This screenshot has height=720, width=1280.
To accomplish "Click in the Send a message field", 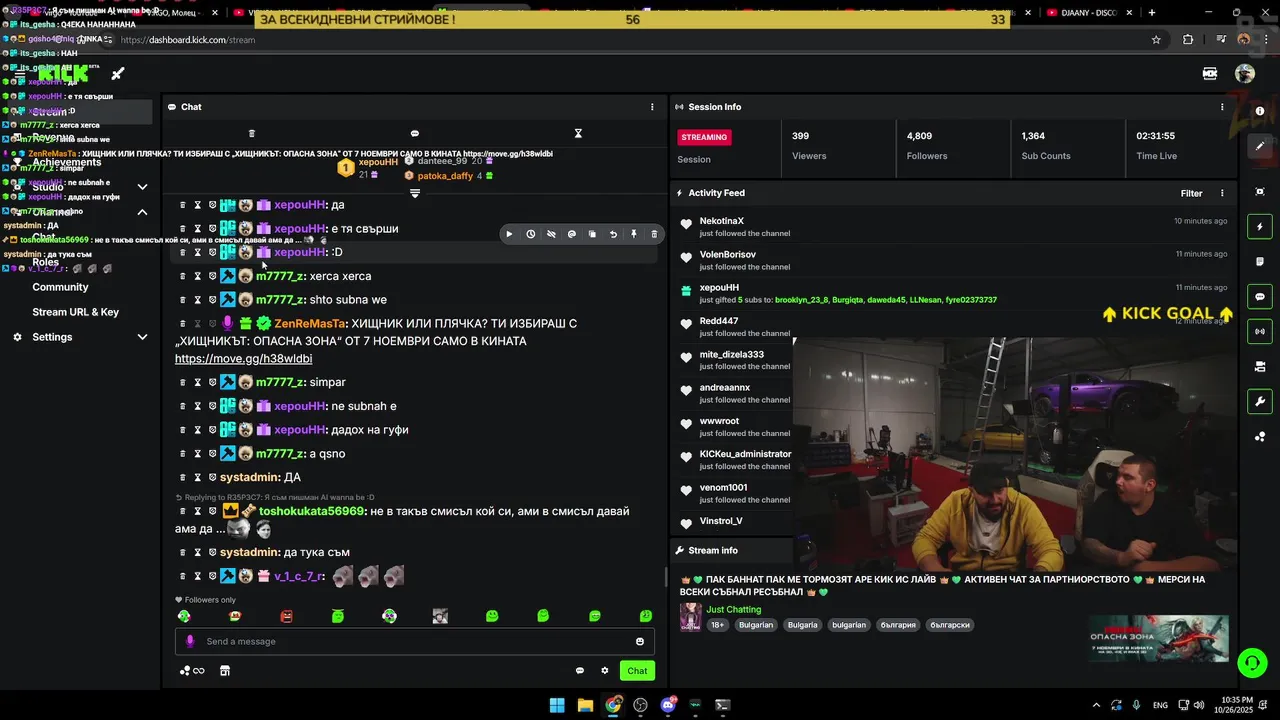I will [415, 641].
